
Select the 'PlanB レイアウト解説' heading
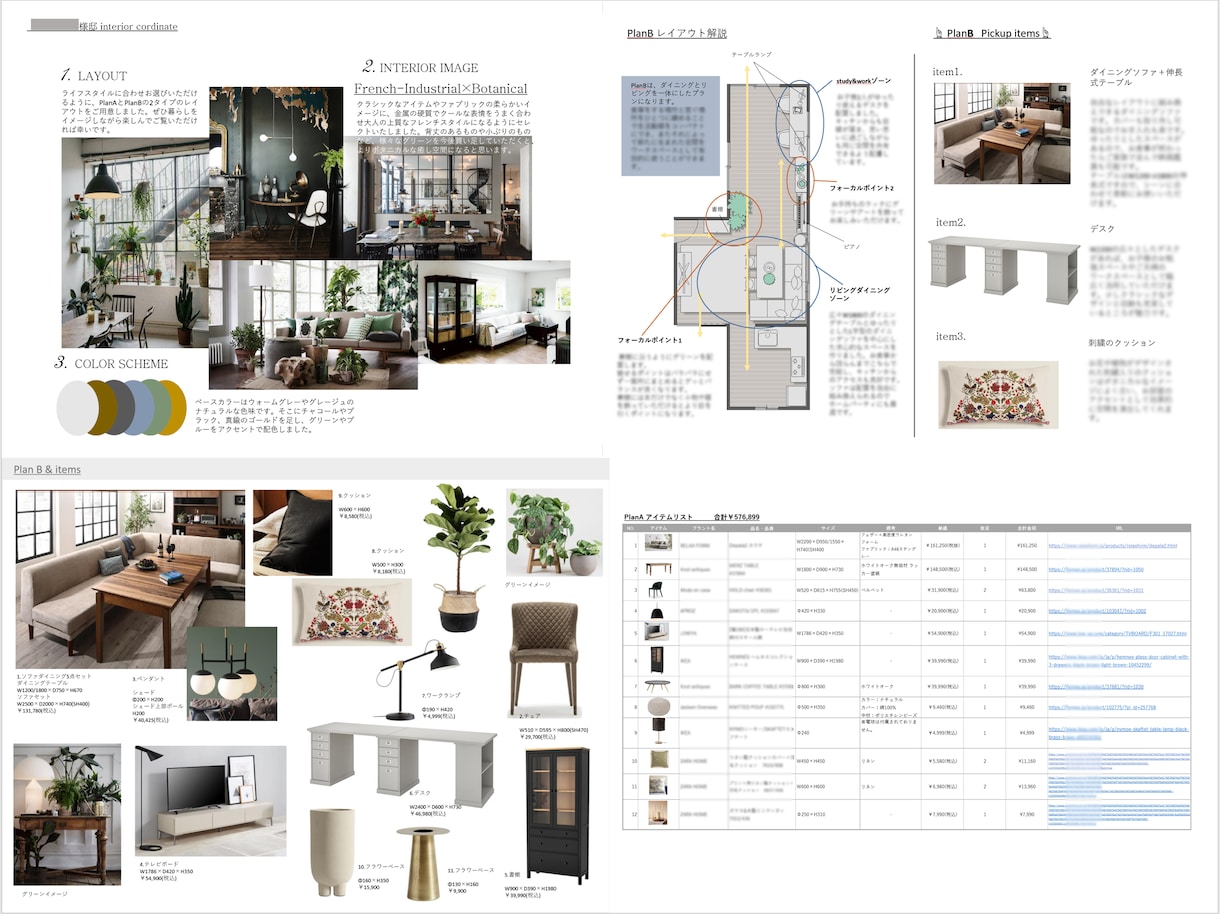tap(677, 33)
